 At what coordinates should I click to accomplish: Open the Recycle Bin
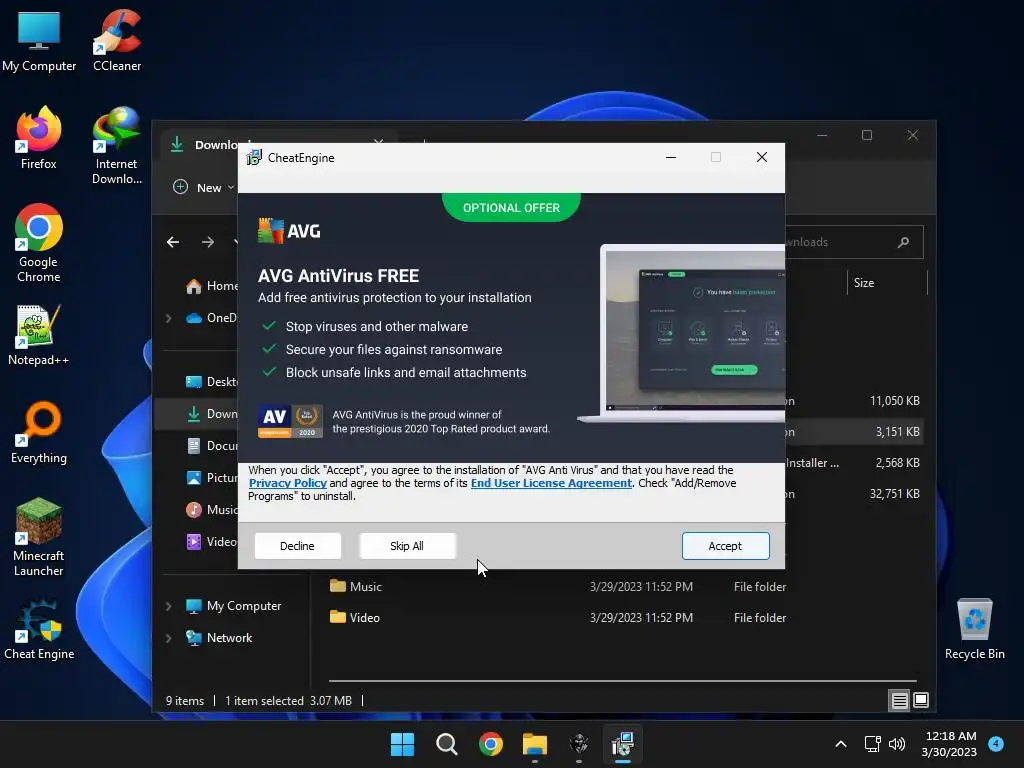coord(974,629)
